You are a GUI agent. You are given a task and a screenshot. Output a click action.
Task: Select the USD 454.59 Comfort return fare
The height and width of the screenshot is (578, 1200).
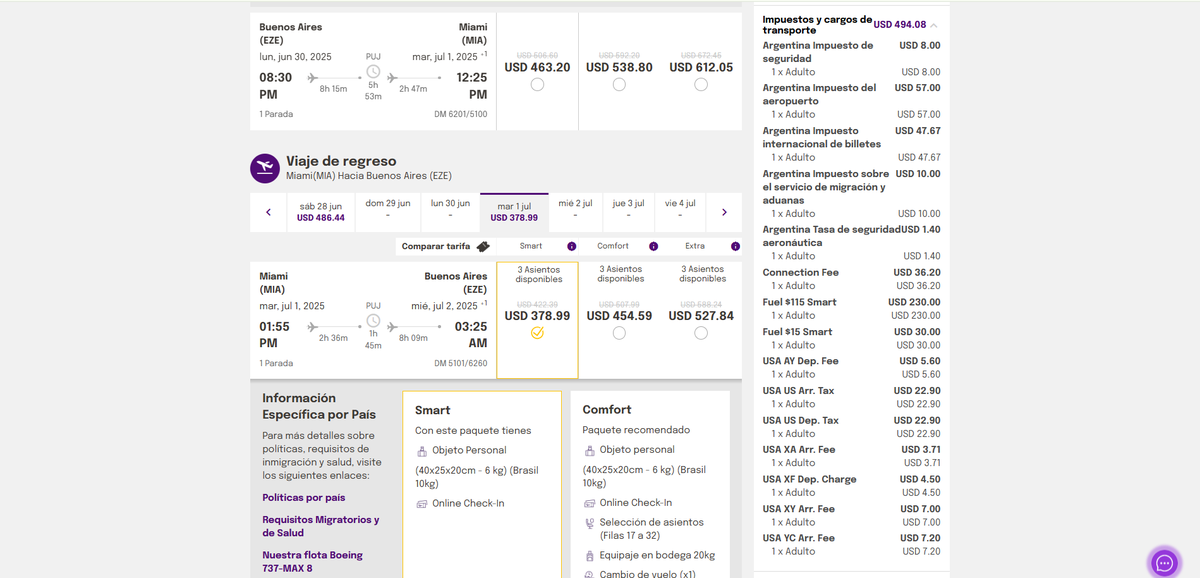(619, 333)
